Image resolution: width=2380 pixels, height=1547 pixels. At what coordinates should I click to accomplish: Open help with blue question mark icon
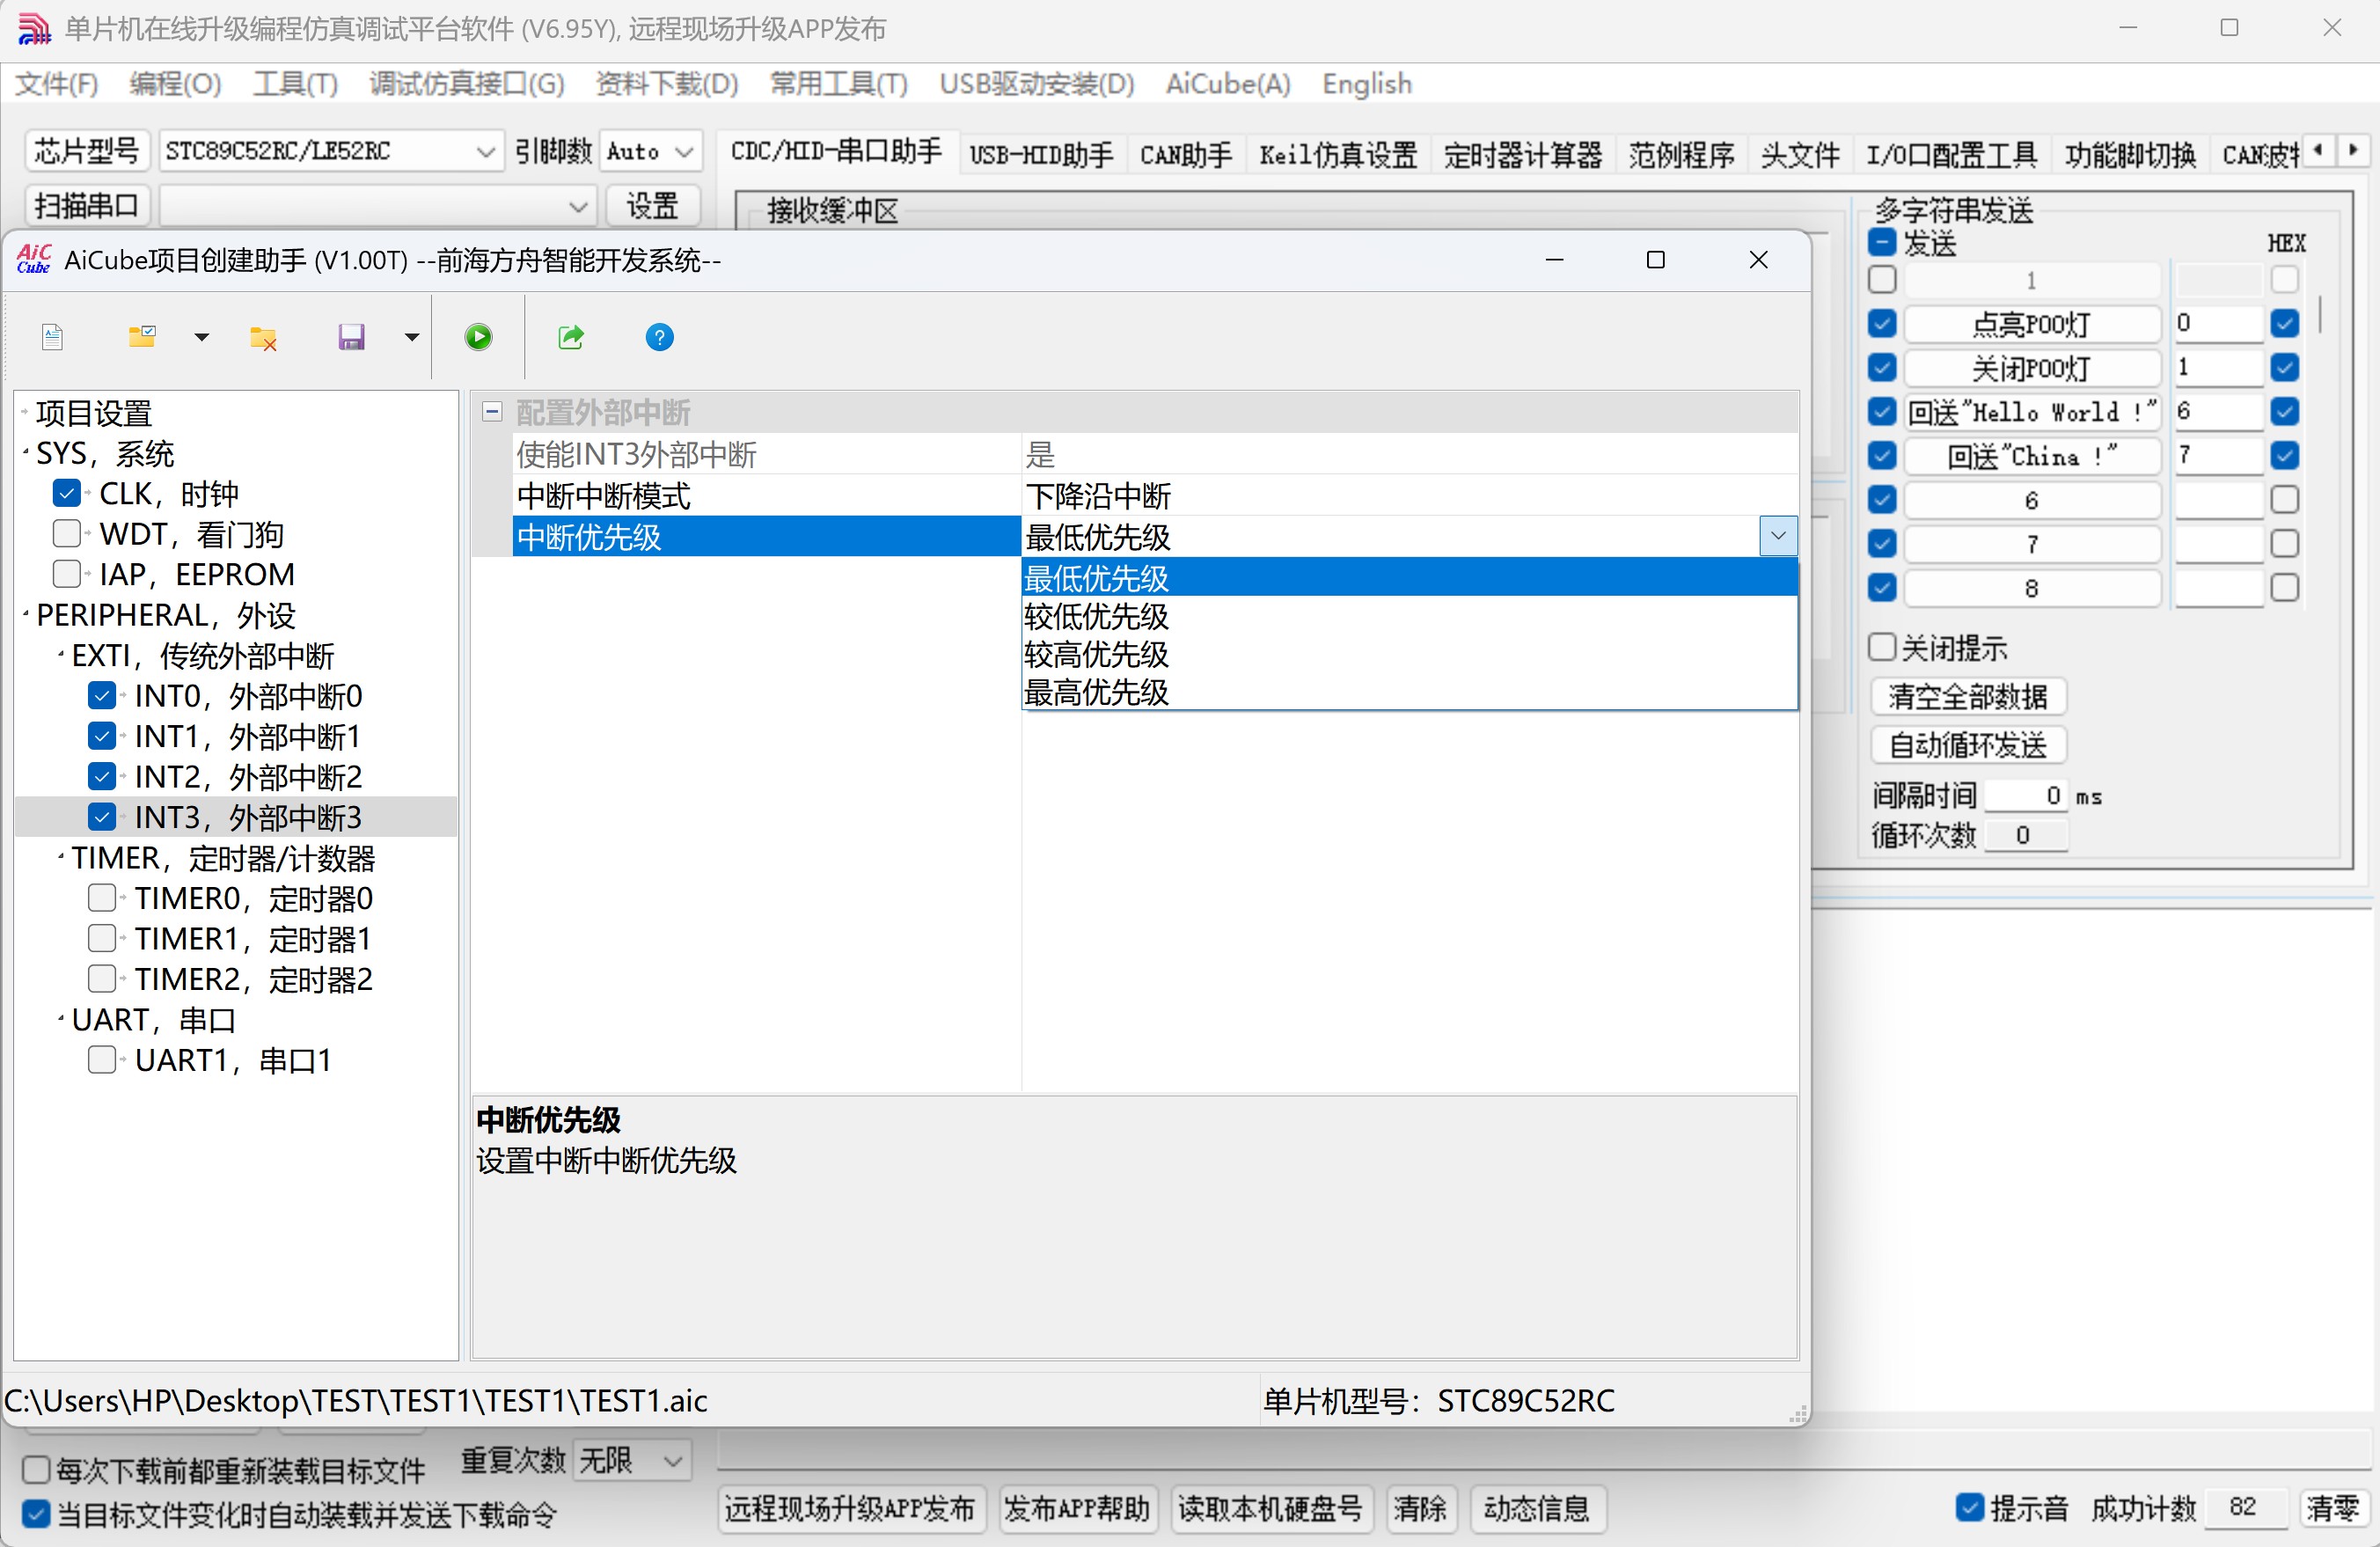coord(660,337)
